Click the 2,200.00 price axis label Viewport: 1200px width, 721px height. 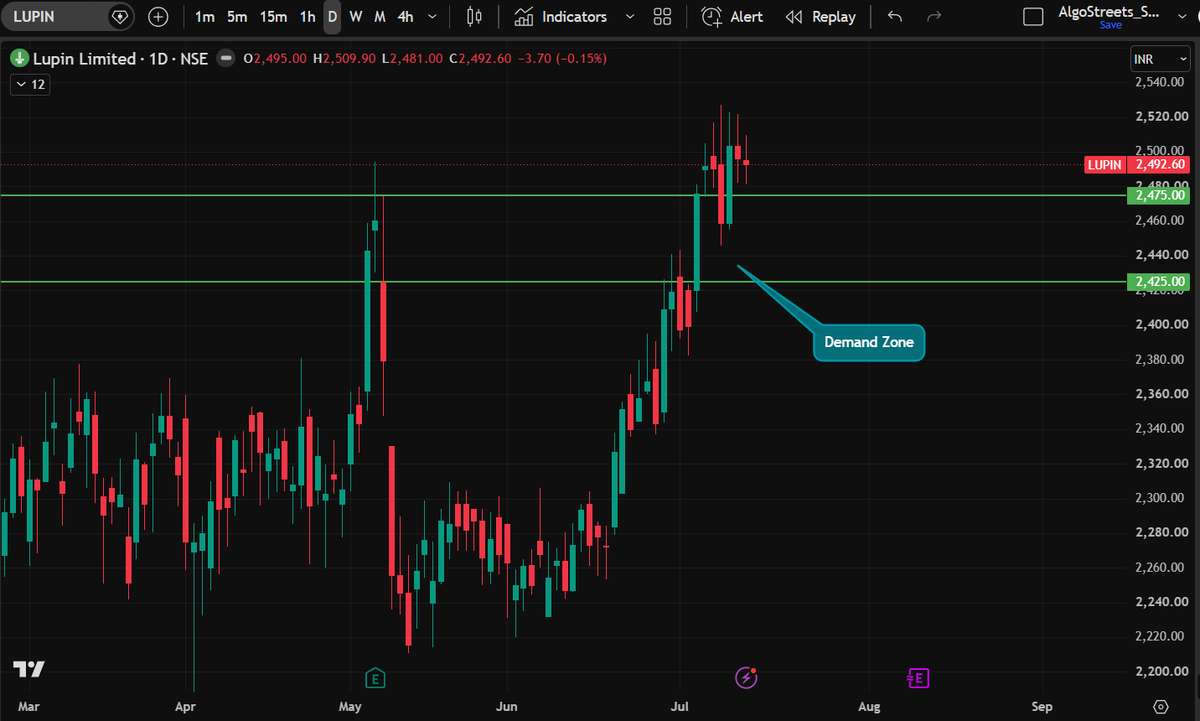pyautogui.click(x=1160, y=671)
